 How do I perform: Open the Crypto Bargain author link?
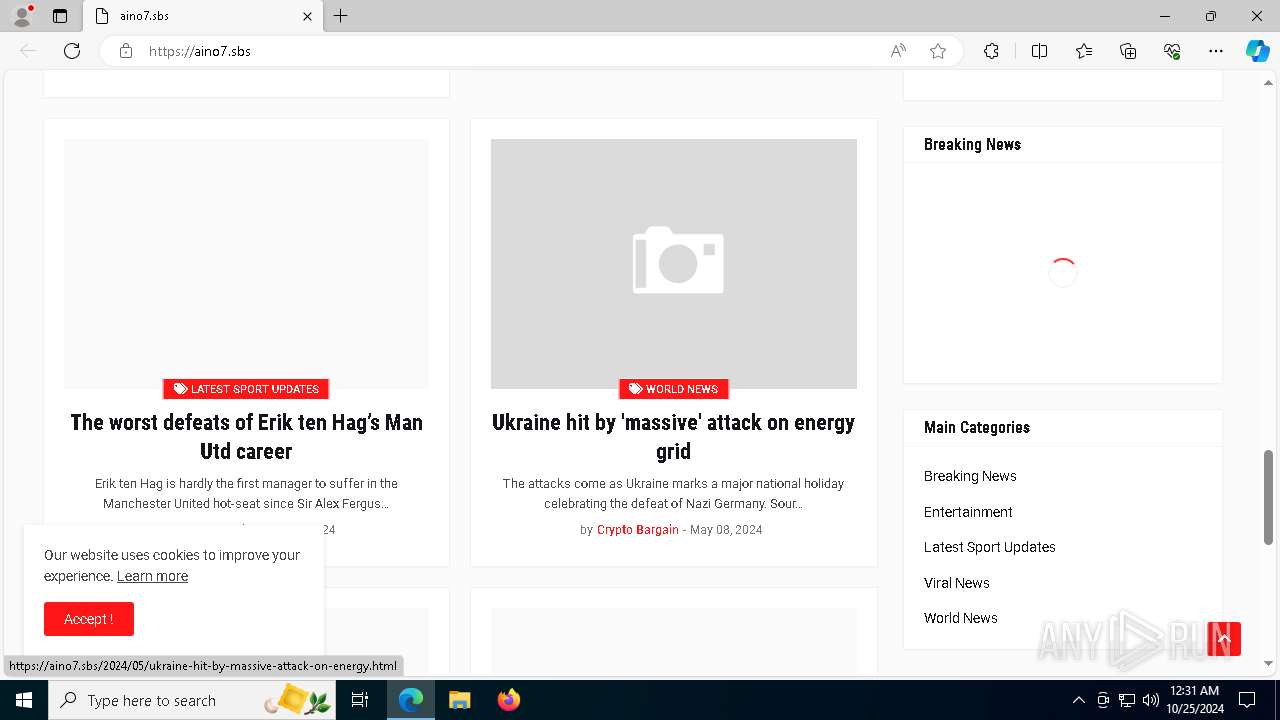(638, 530)
